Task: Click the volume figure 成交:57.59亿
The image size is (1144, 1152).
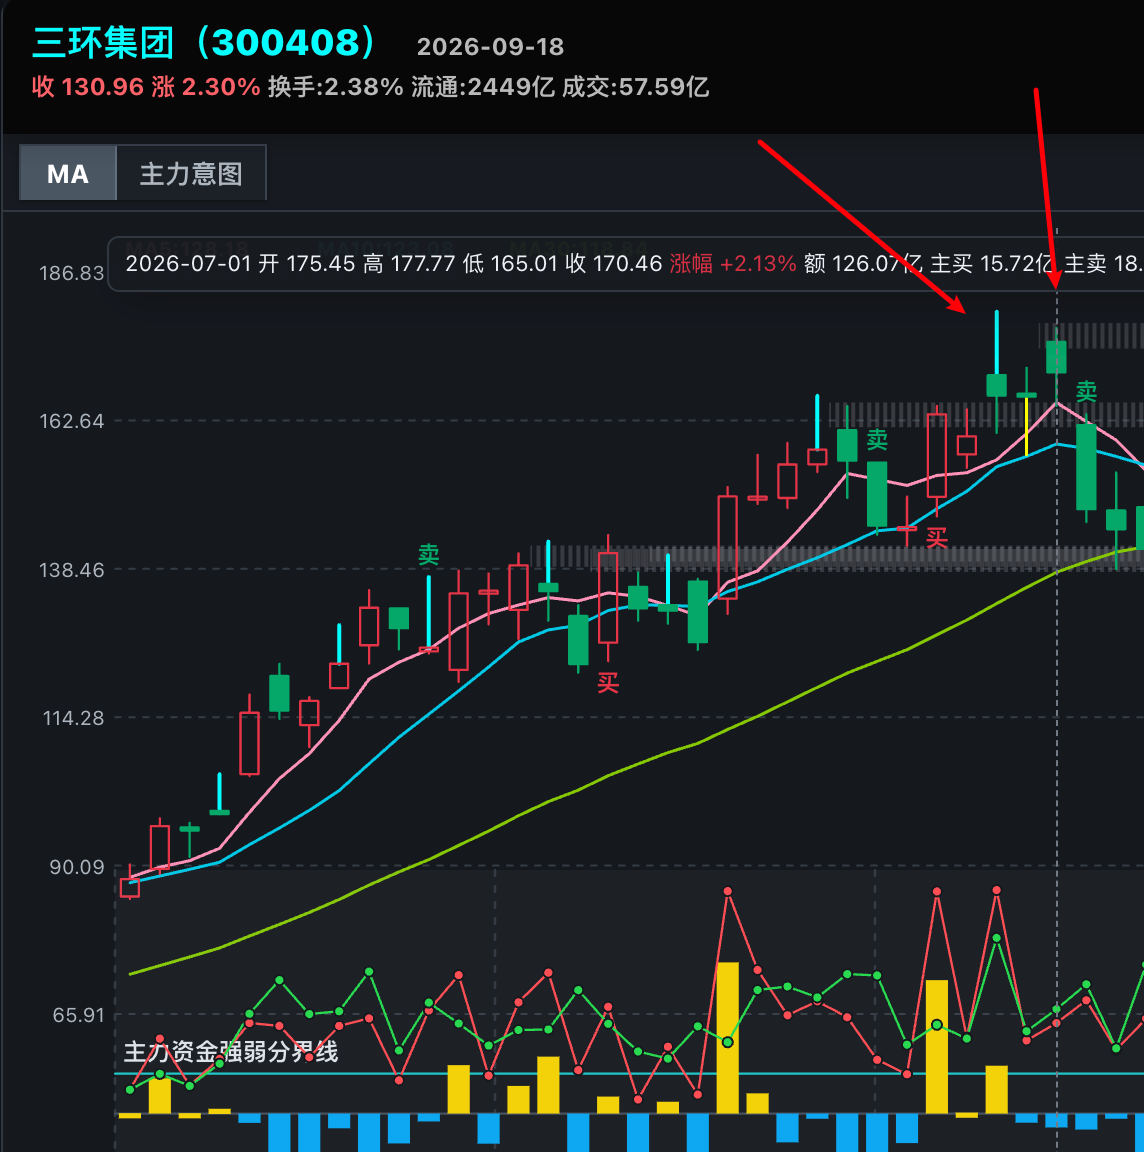Action: pos(636,87)
